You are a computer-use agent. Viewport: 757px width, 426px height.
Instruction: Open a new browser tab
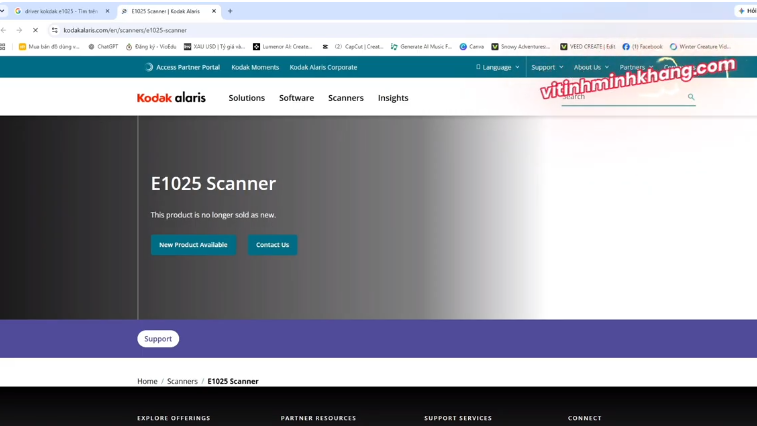pyautogui.click(x=230, y=11)
